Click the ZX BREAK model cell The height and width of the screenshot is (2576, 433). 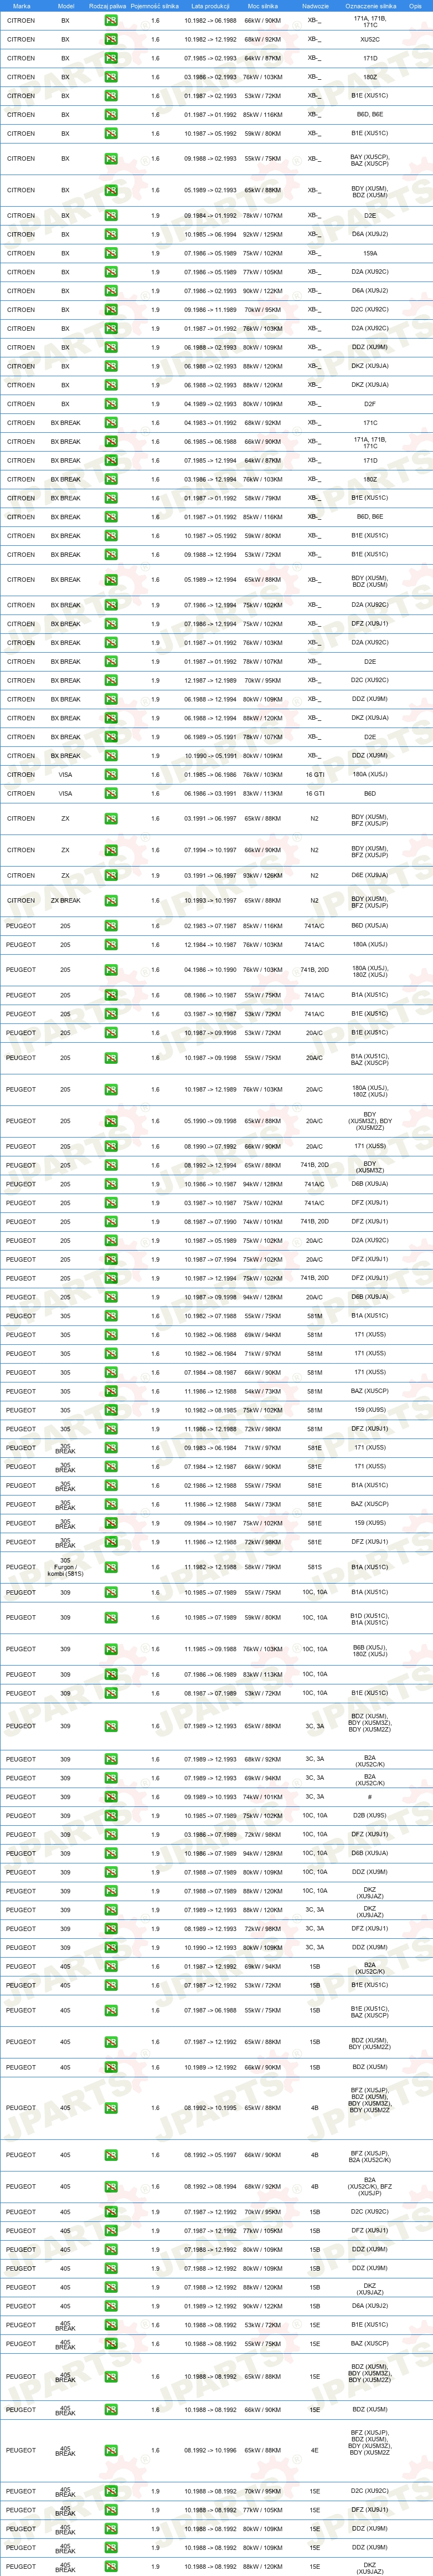tap(65, 901)
